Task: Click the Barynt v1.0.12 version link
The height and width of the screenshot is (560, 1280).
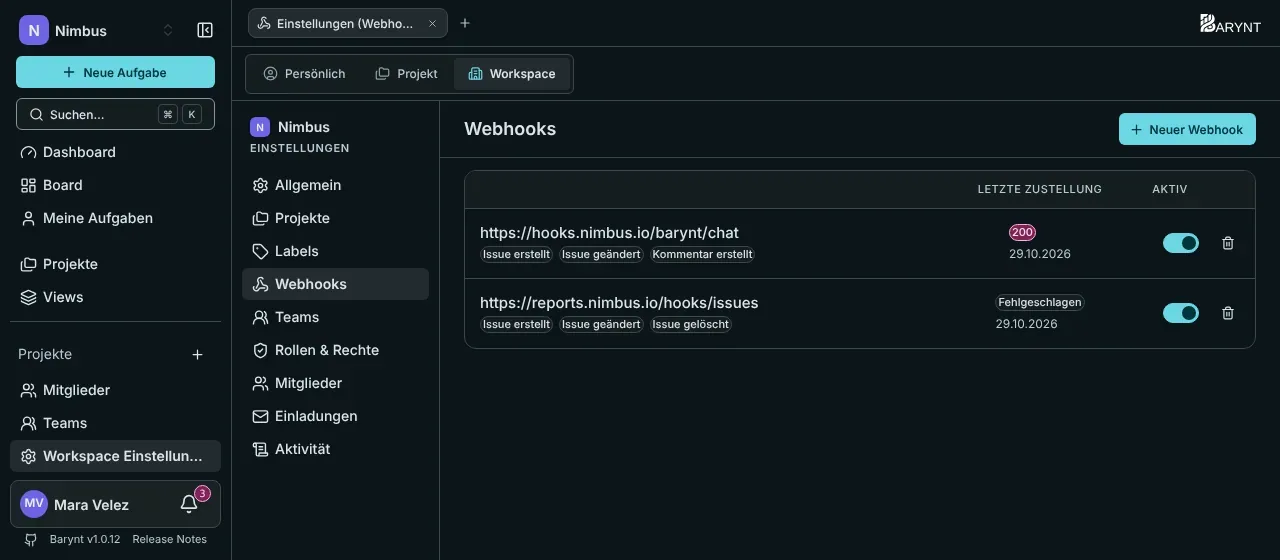Action: [x=85, y=539]
